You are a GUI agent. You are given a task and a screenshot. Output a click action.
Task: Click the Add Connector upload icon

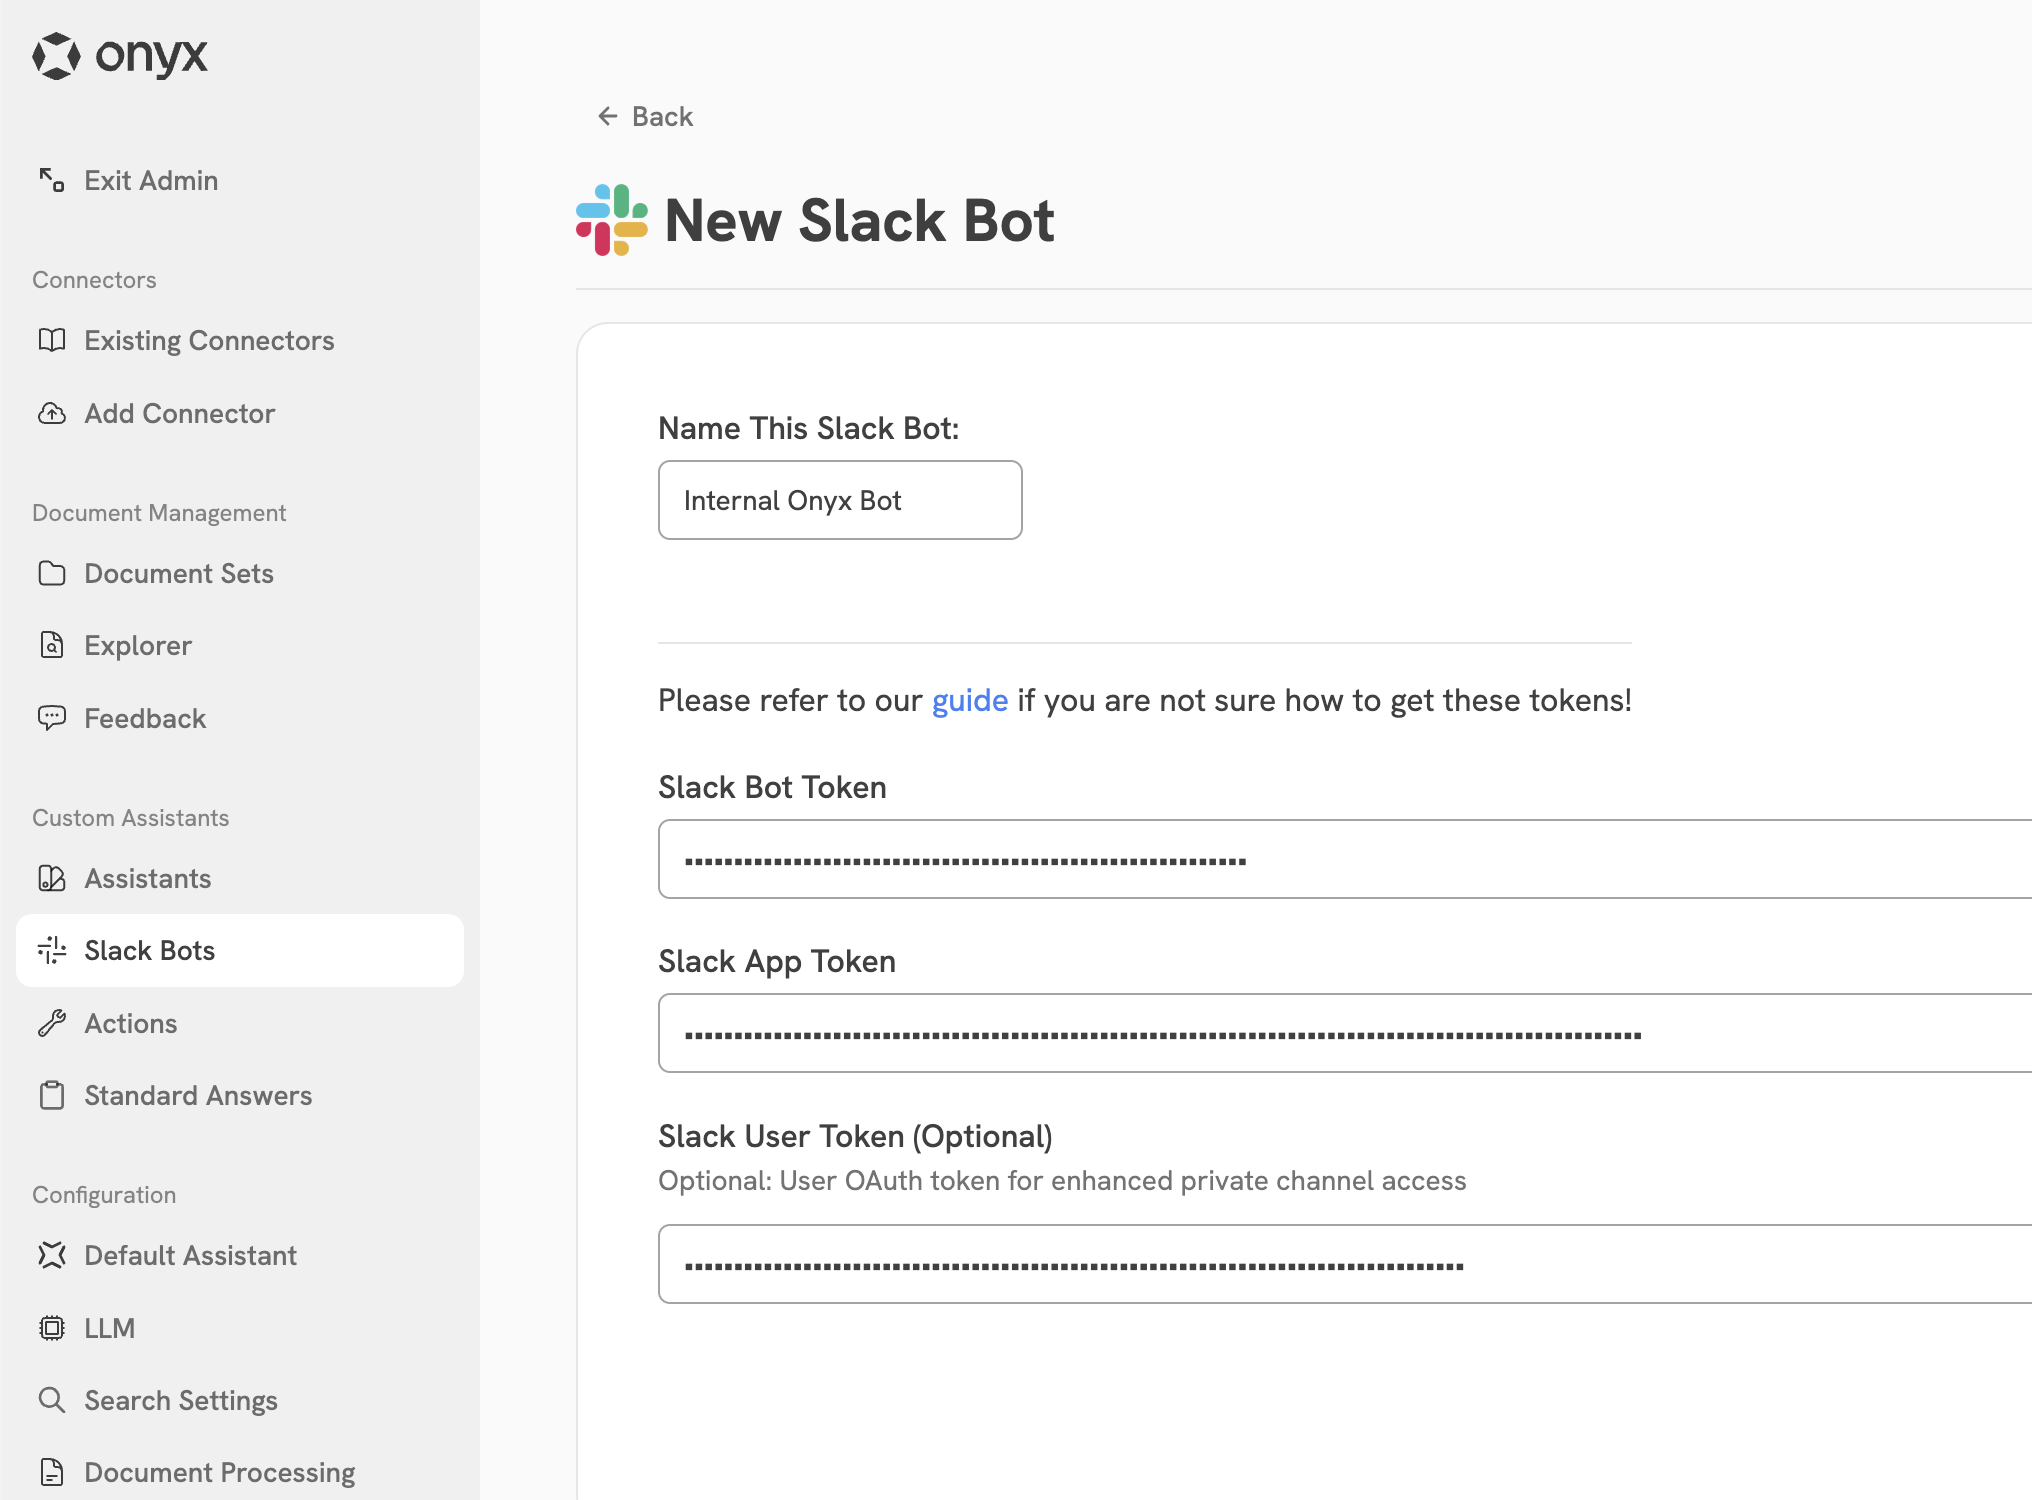pyautogui.click(x=52, y=413)
